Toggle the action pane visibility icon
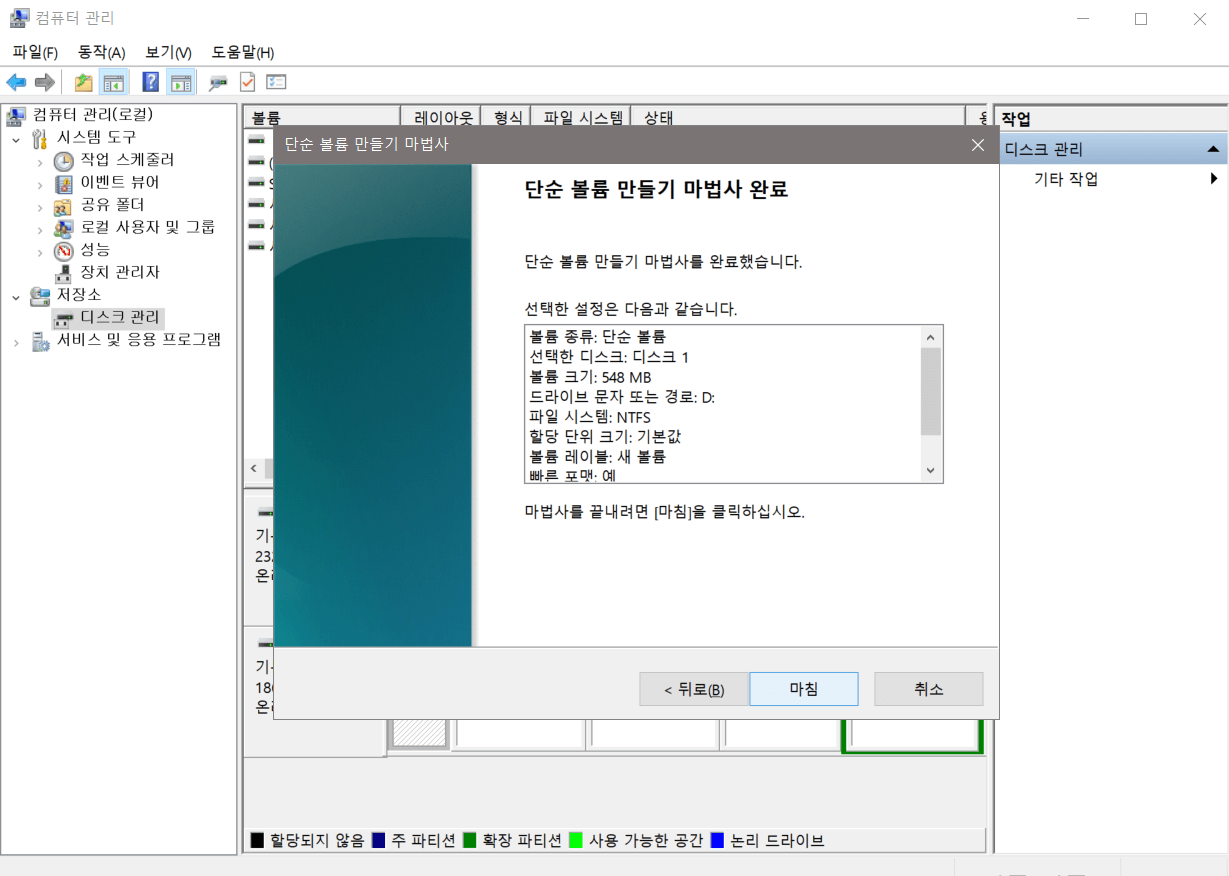The height and width of the screenshot is (876, 1229). pyautogui.click(x=181, y=81)
